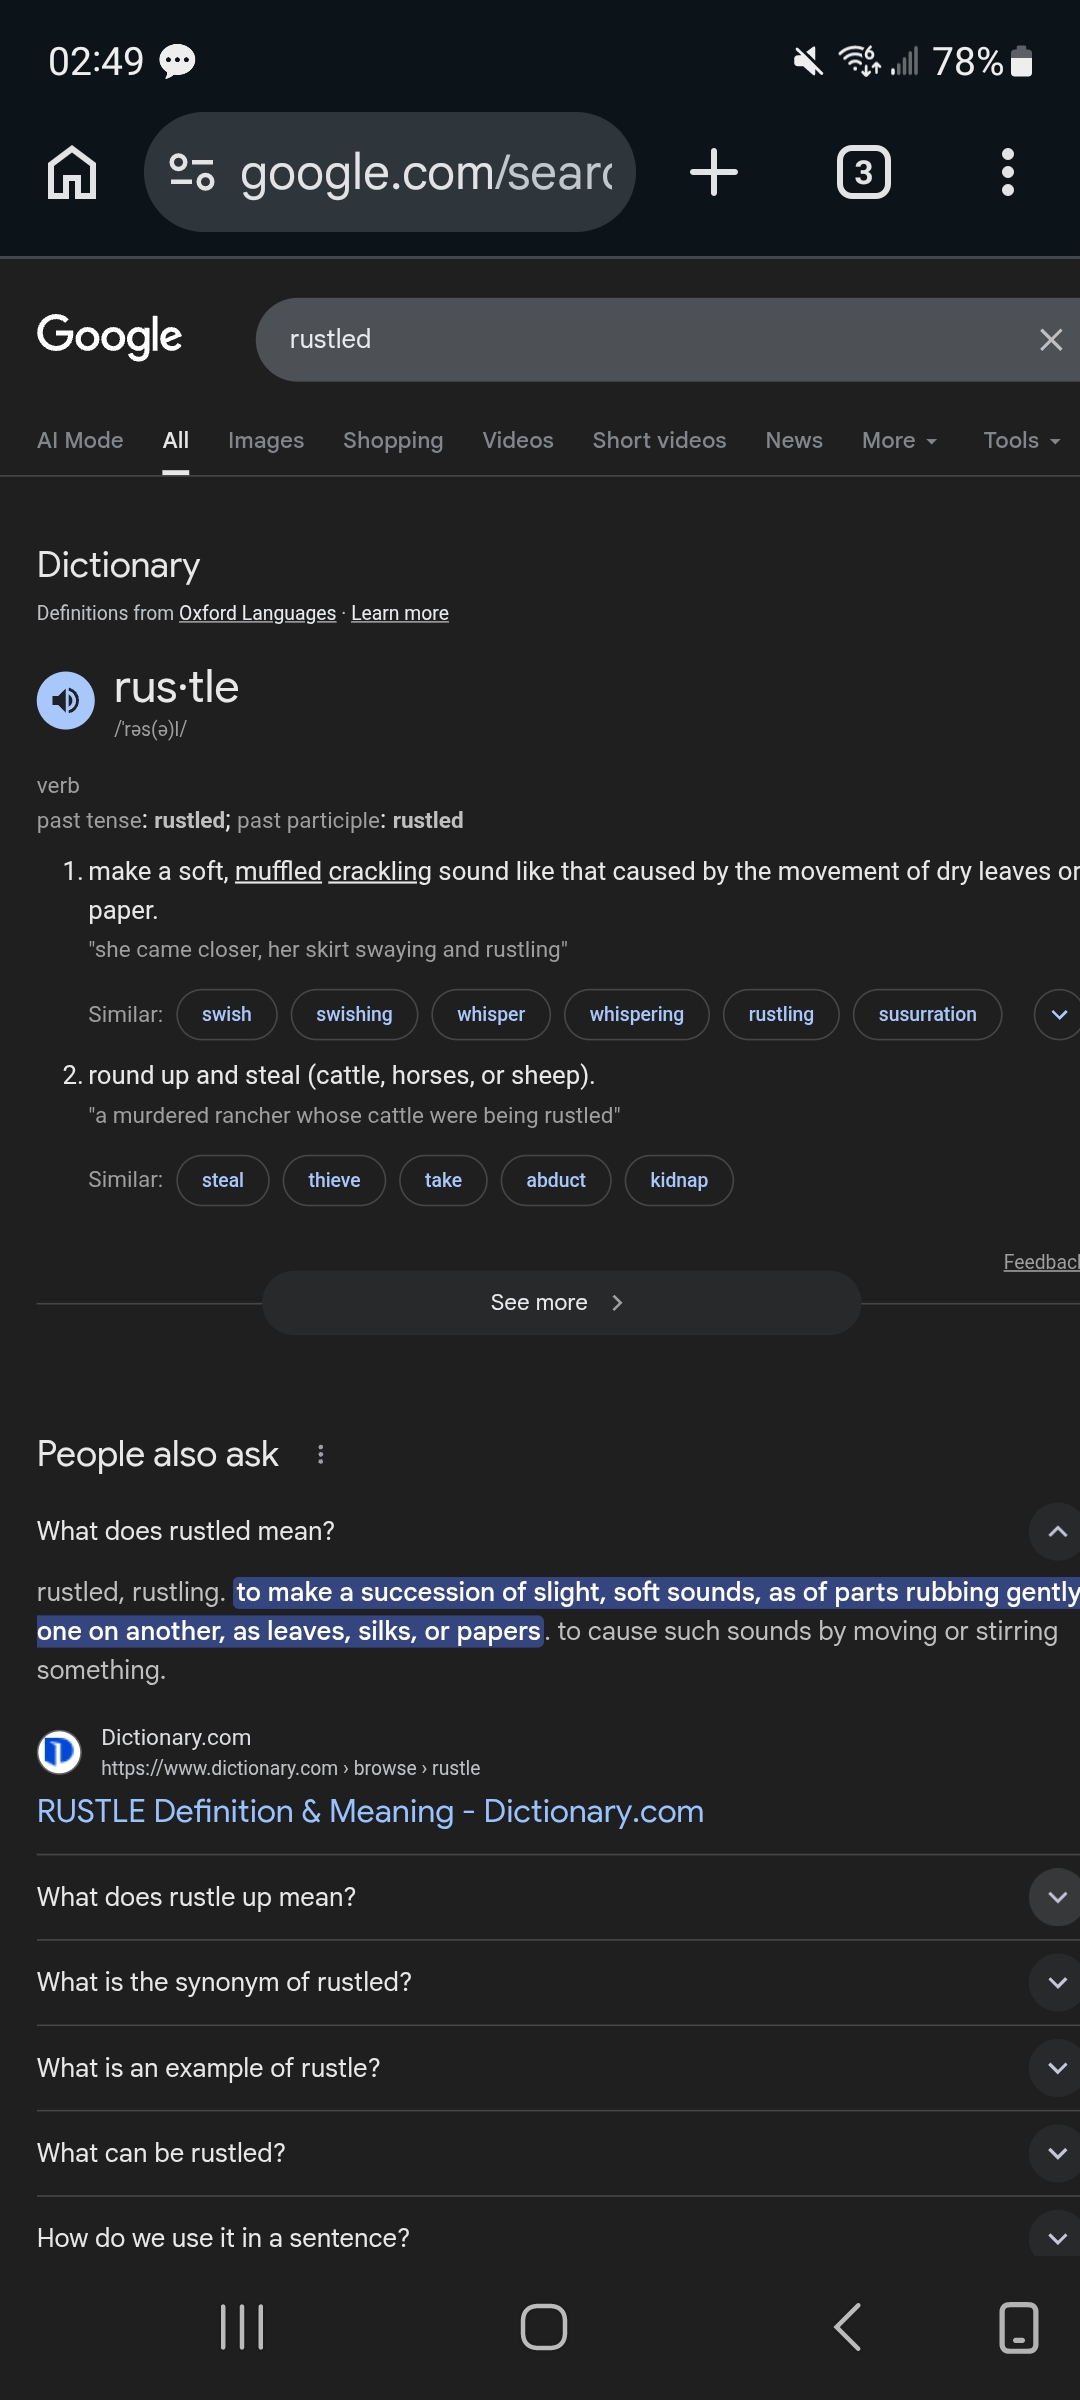This screenshot has height=2400, width=1080.
Task: Tap the site settings icon in address bar
Action: point(192,172)
